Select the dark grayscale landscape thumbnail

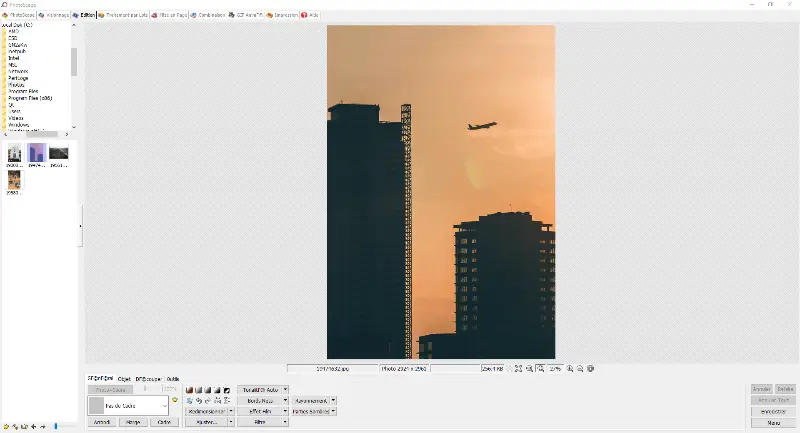coord(59,153)
